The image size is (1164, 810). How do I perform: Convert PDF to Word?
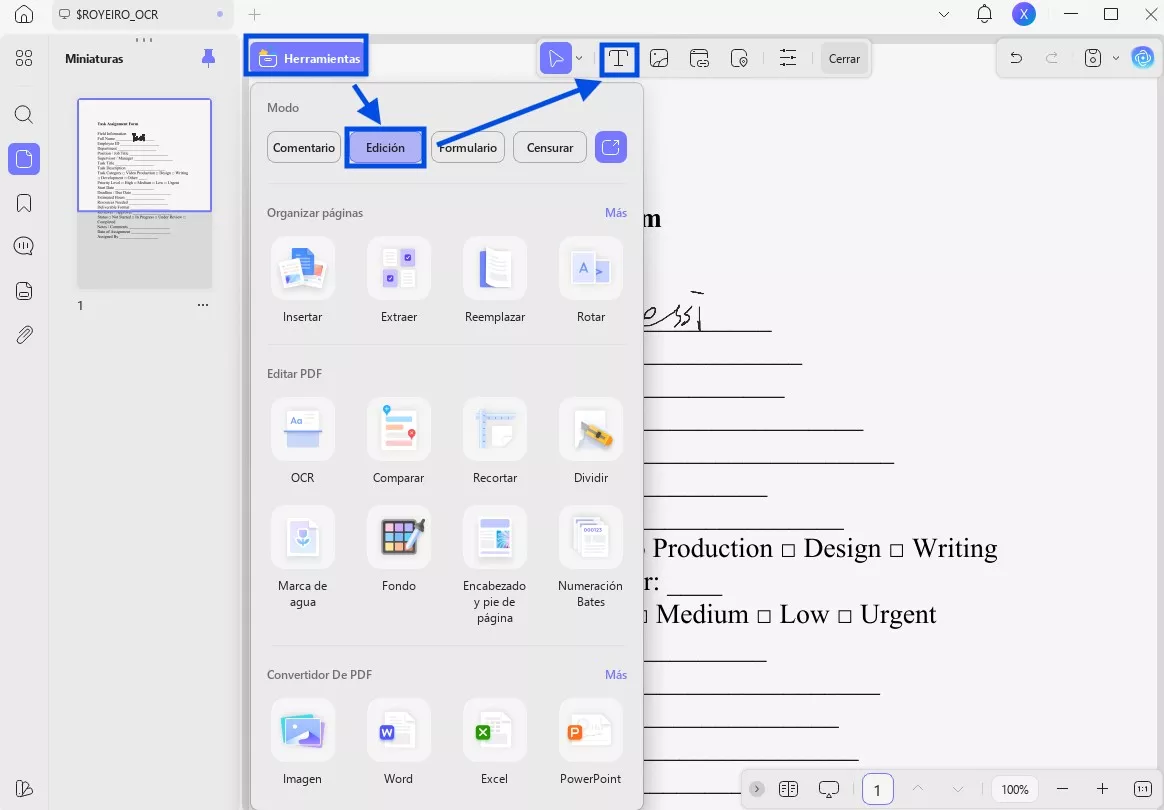point(399,743)
